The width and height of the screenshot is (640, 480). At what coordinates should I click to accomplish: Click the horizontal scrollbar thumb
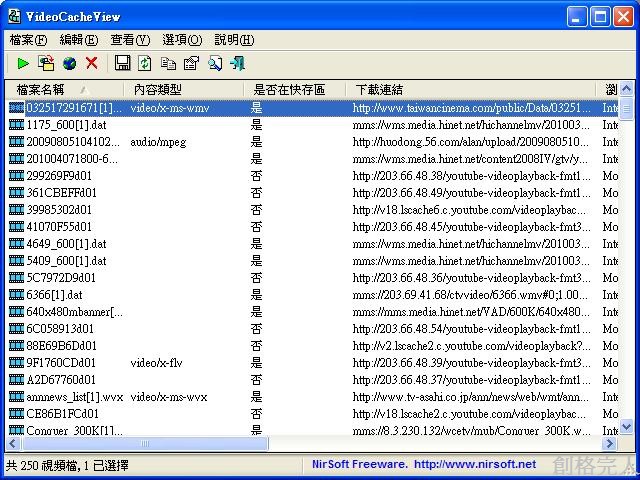click(x=145, y=443)
